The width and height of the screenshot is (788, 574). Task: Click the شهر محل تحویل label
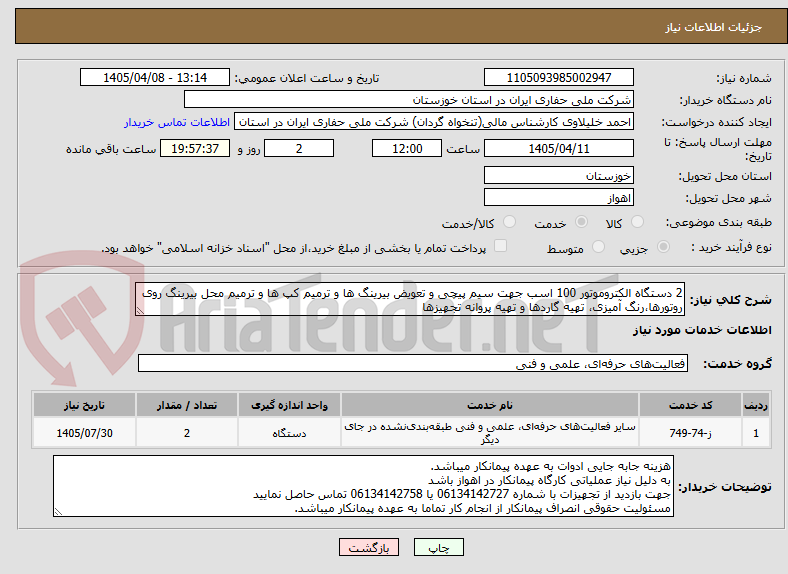(729, 199)
